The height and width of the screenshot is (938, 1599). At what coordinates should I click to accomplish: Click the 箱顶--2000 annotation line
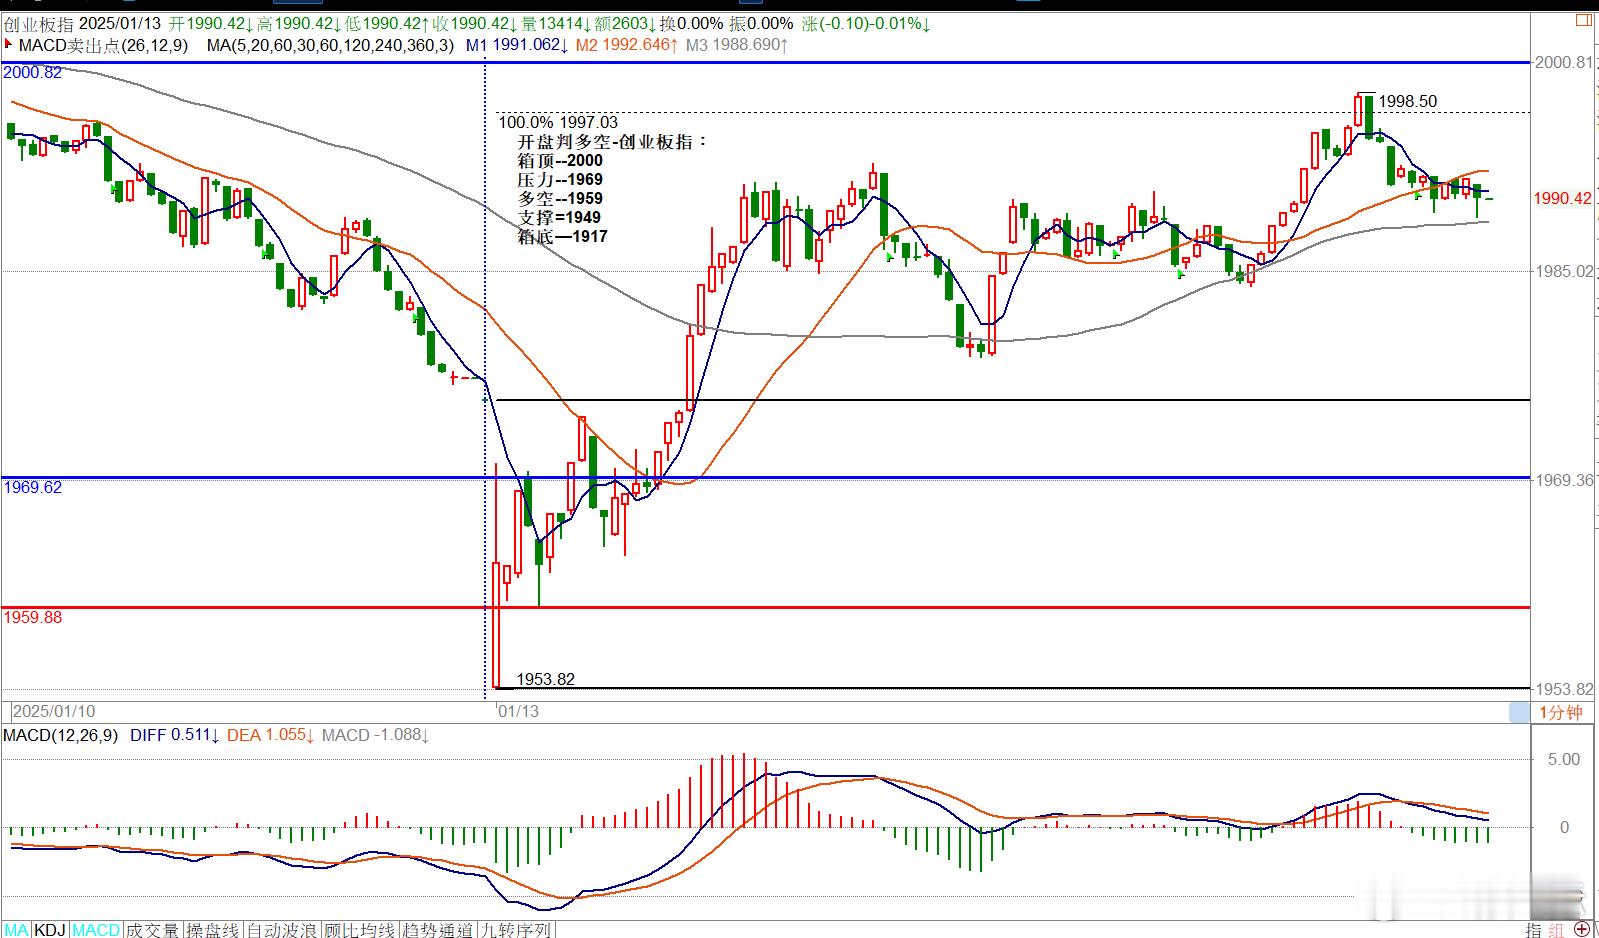click(560, 160)
